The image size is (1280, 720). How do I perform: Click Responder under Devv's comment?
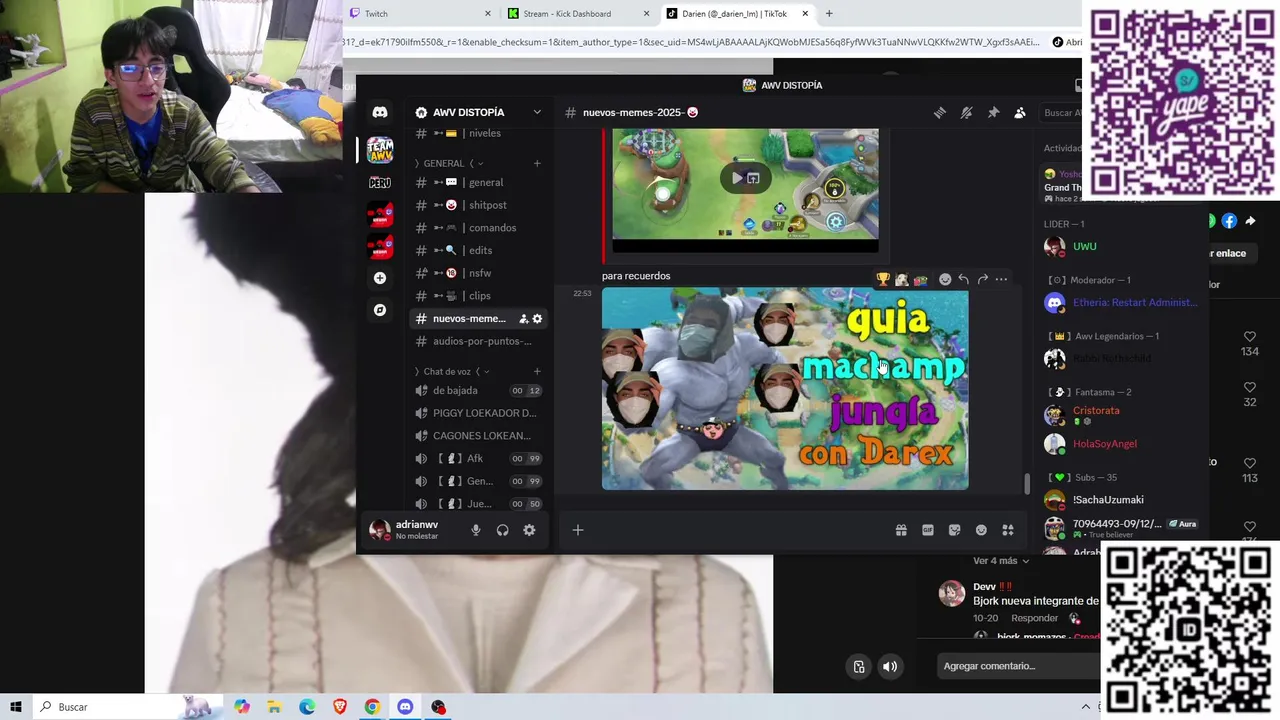coord(1034,618)
